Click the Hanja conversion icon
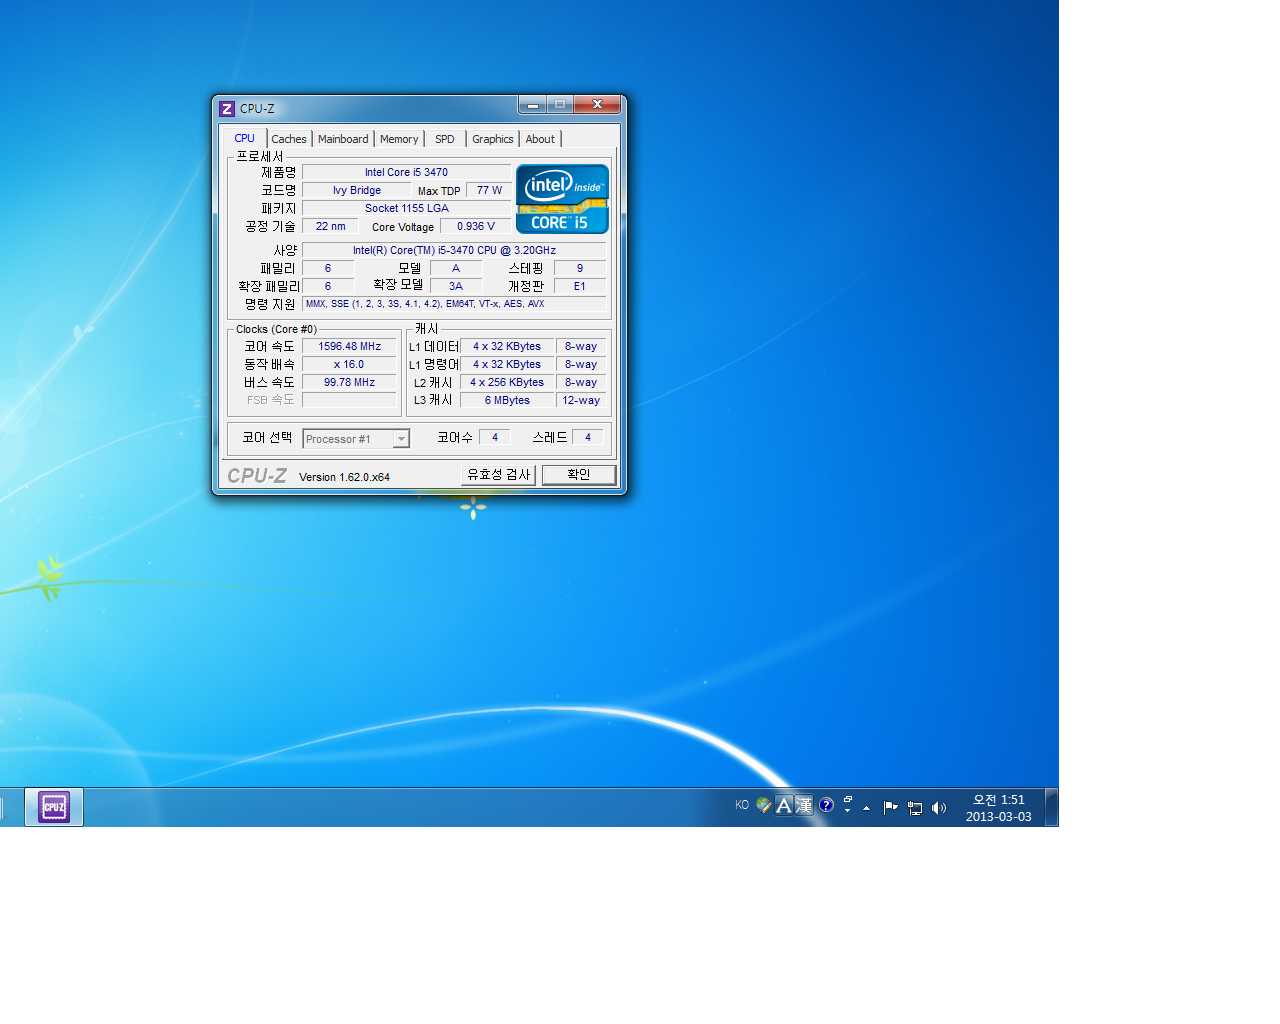Image resolution: width=1280 pixels, height=1024 pixels. point(804,805)
